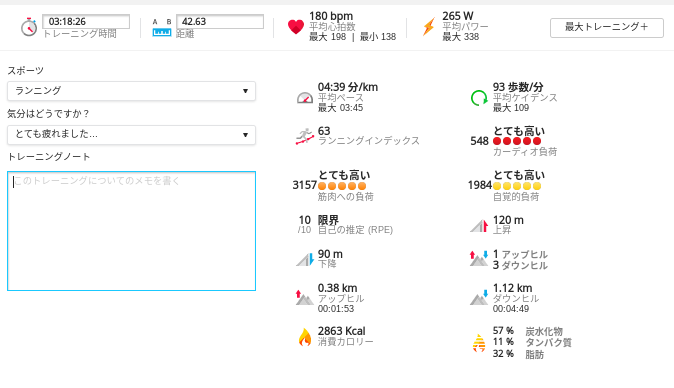Screen dimensions: 674x388
Task: Click the red heart rate icon
Action: coord(296,27)
